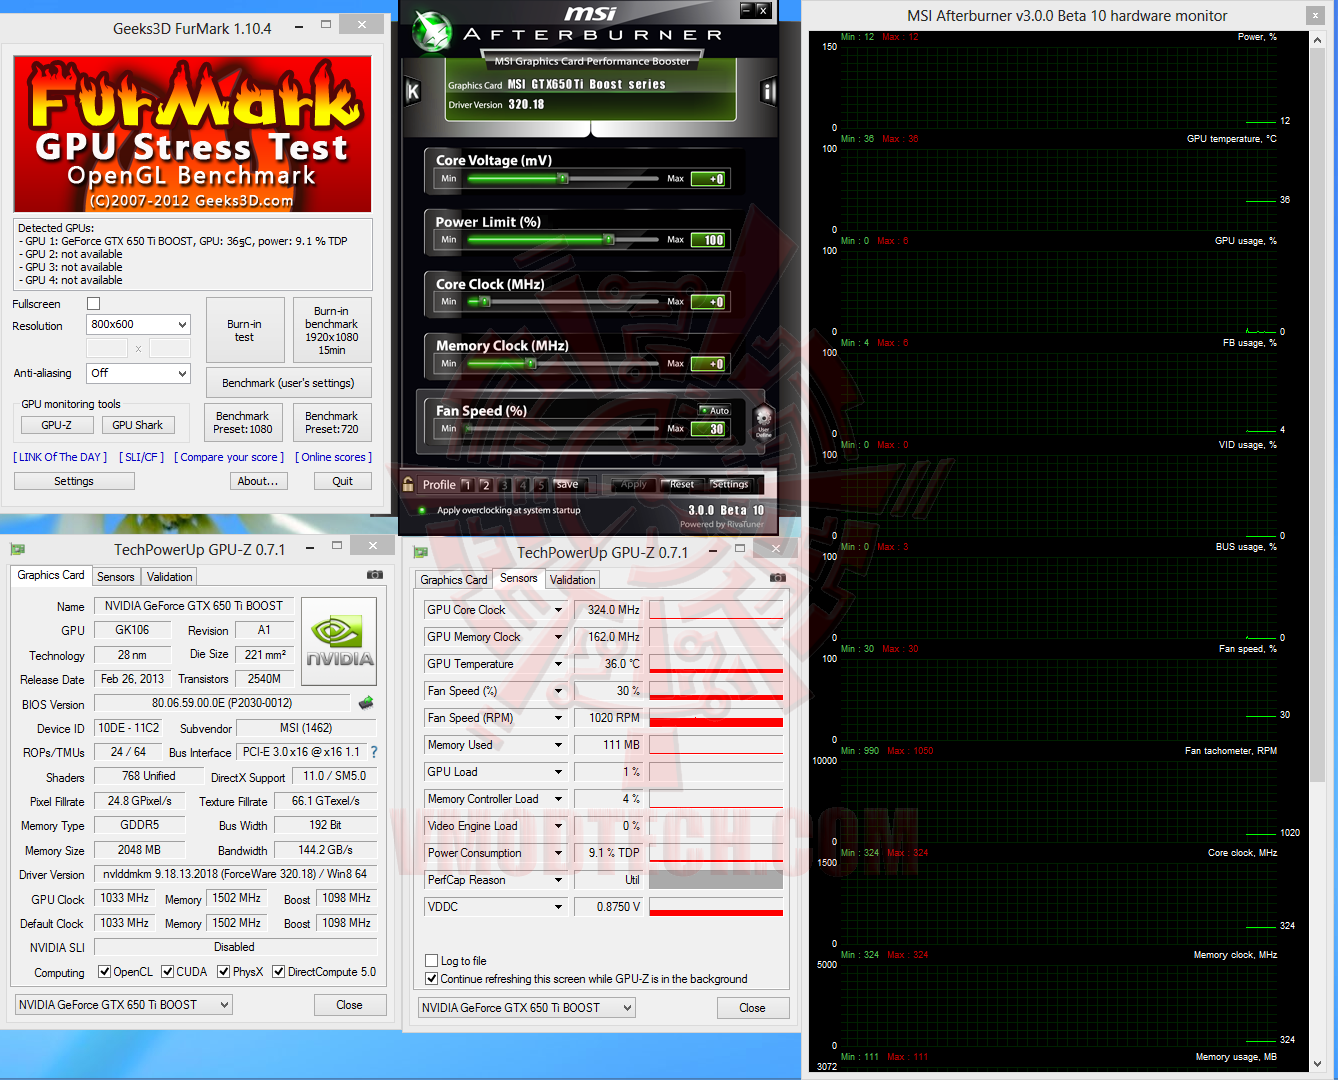1338x1080 pixels.
Task: Enable the Fullscreen checkbox in FurMark
Action: [x=94, y=304]
